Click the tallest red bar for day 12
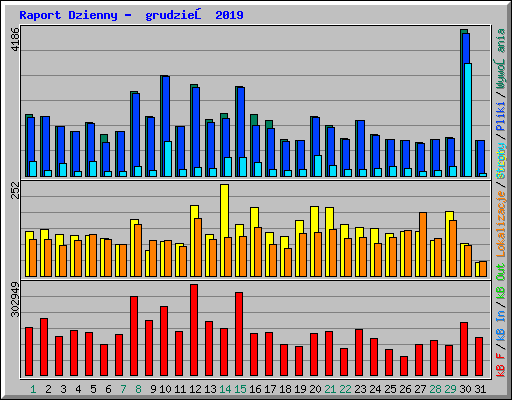512x400 pixels. tap(194, 330)
